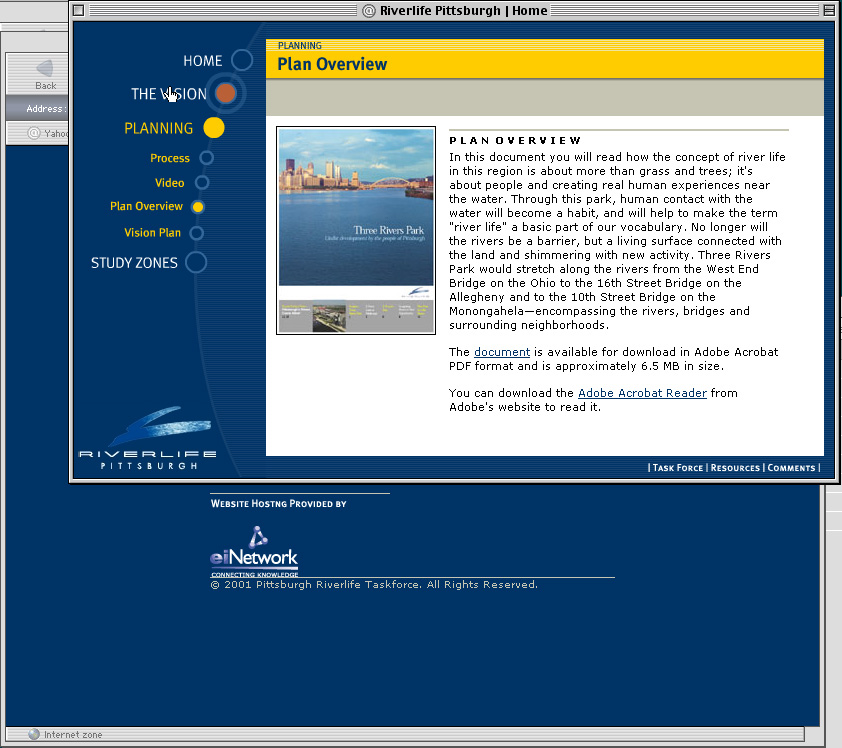842x748 pixels.
Task: Click the circle icon beside HOME
Action: click(242, 61)
